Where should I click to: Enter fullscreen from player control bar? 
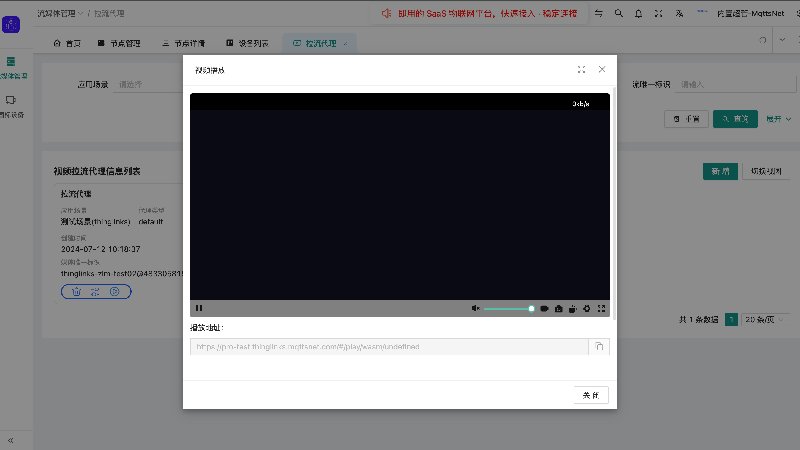click(x=602, y=309)
